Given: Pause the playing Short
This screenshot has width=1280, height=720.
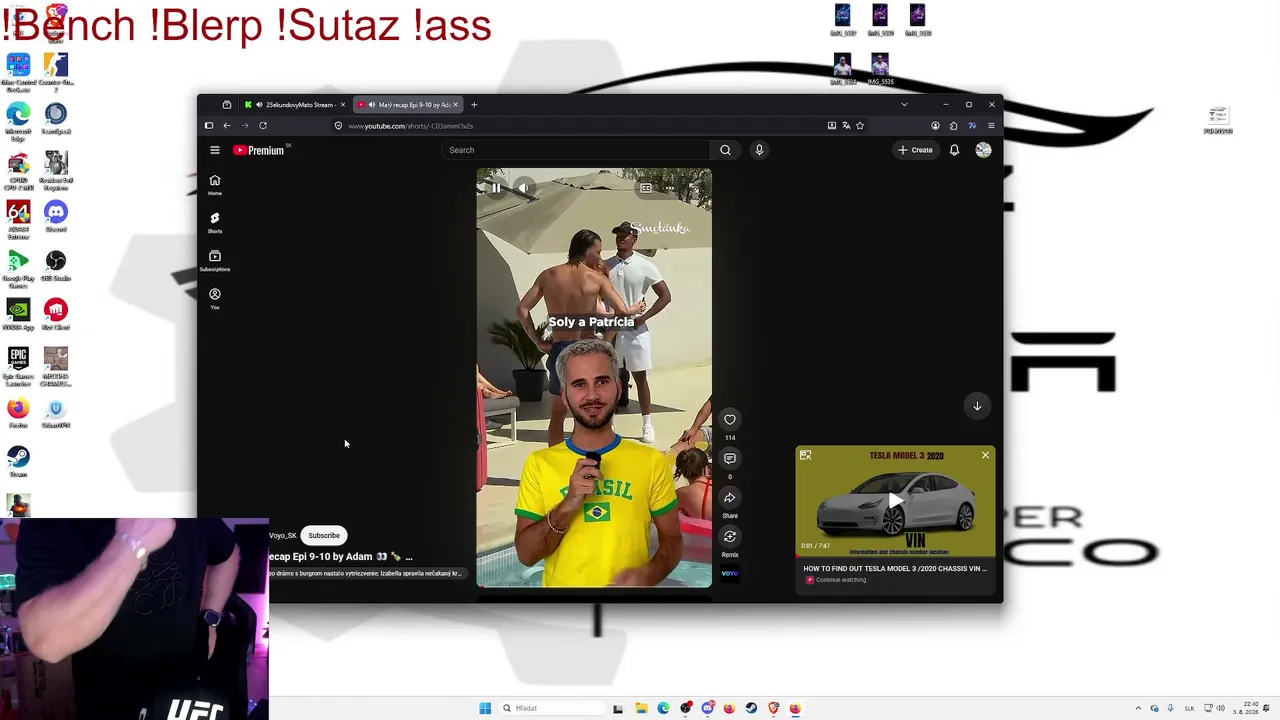Looking at the screenshot, I should [496, 188].
